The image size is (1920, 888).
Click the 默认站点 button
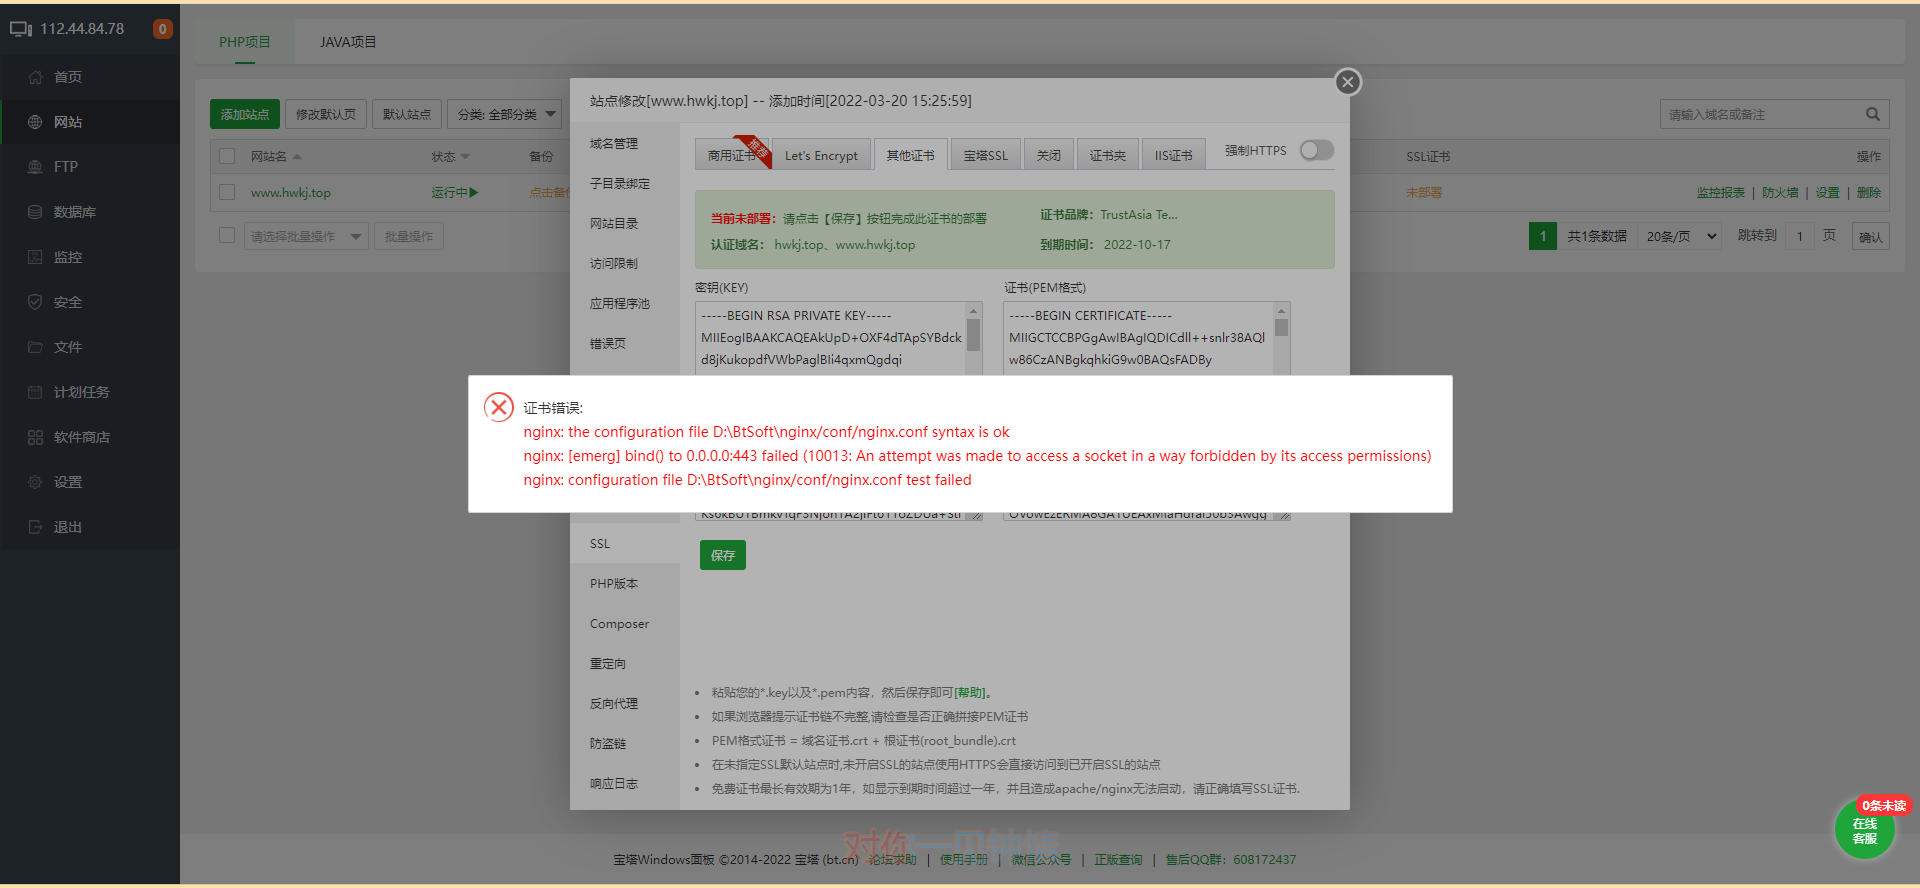[x=407, y=114]
